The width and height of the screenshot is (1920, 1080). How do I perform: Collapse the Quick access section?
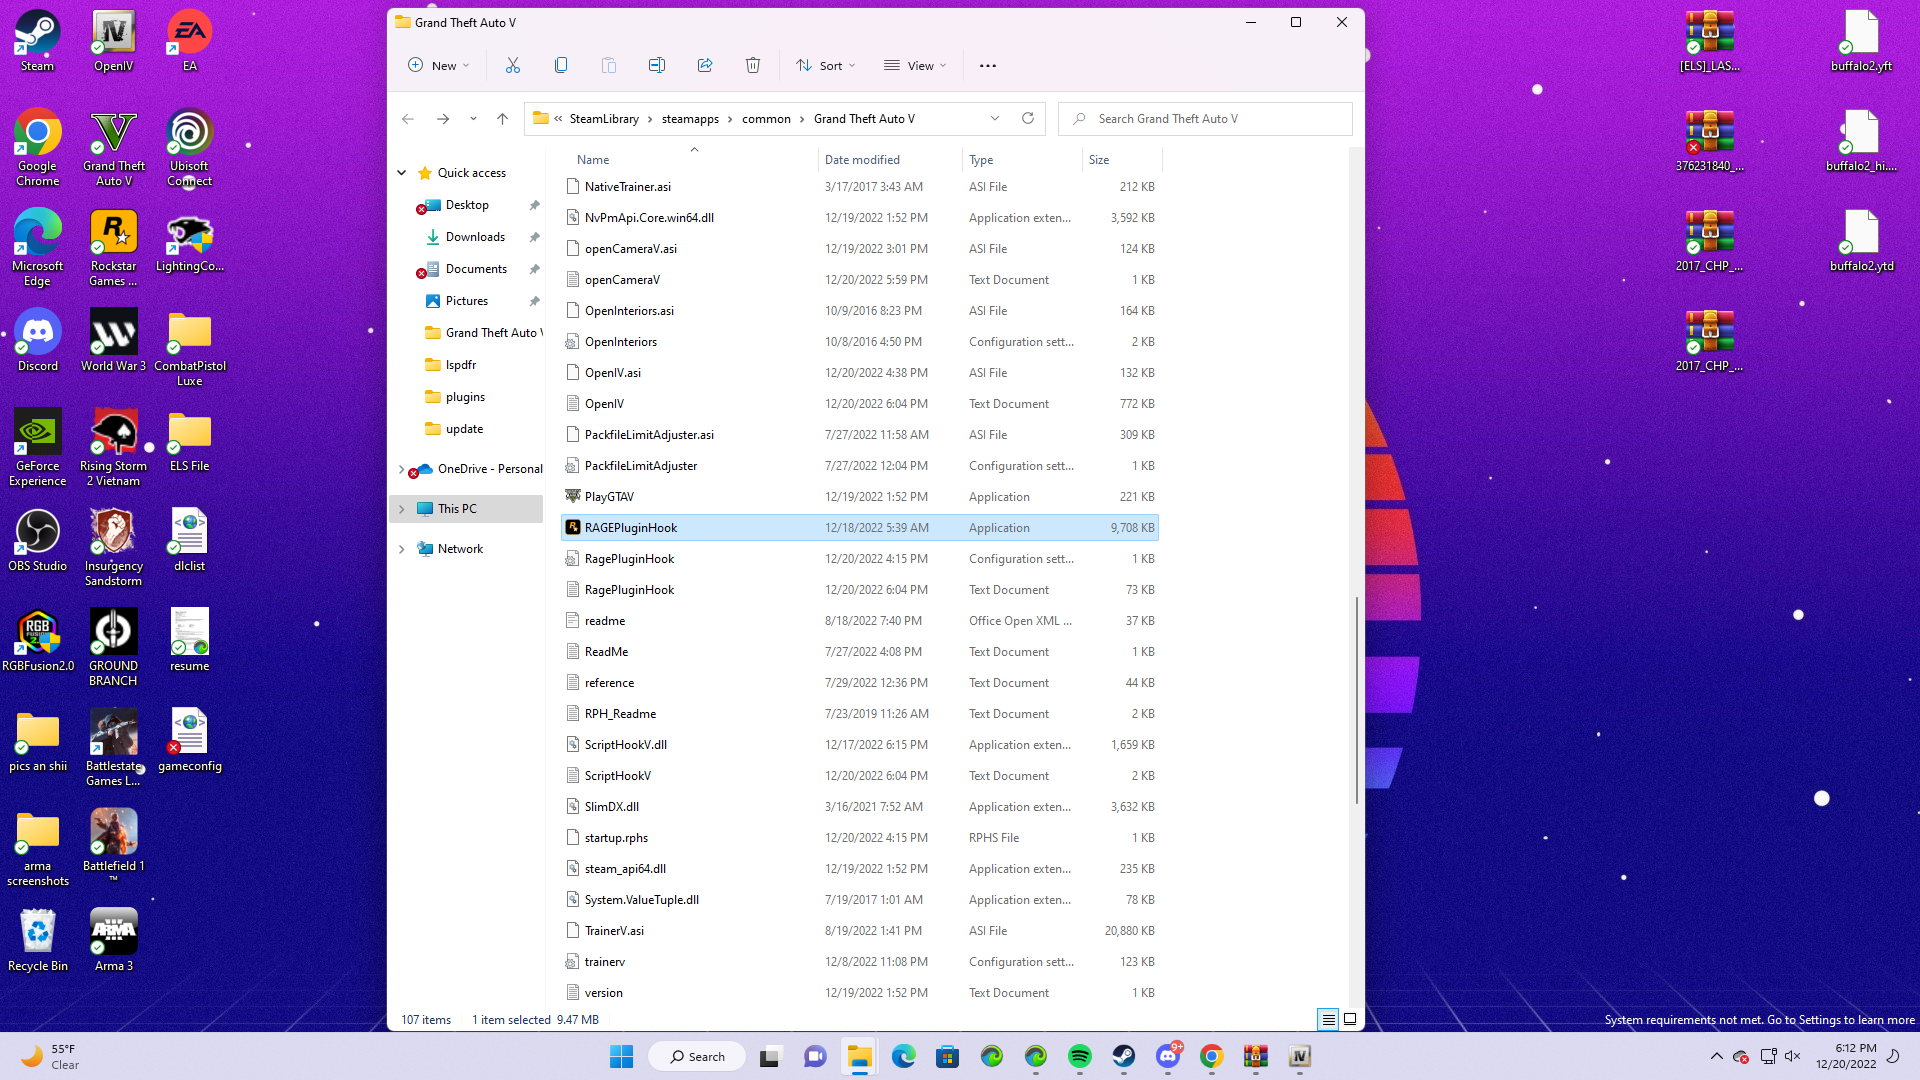tap(402, 173)
